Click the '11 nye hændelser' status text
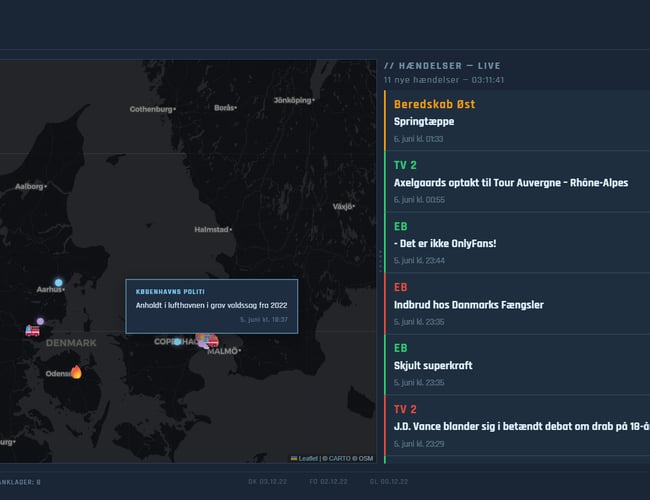The height and width of the screenshot is (500, 650). coord(444,80)
